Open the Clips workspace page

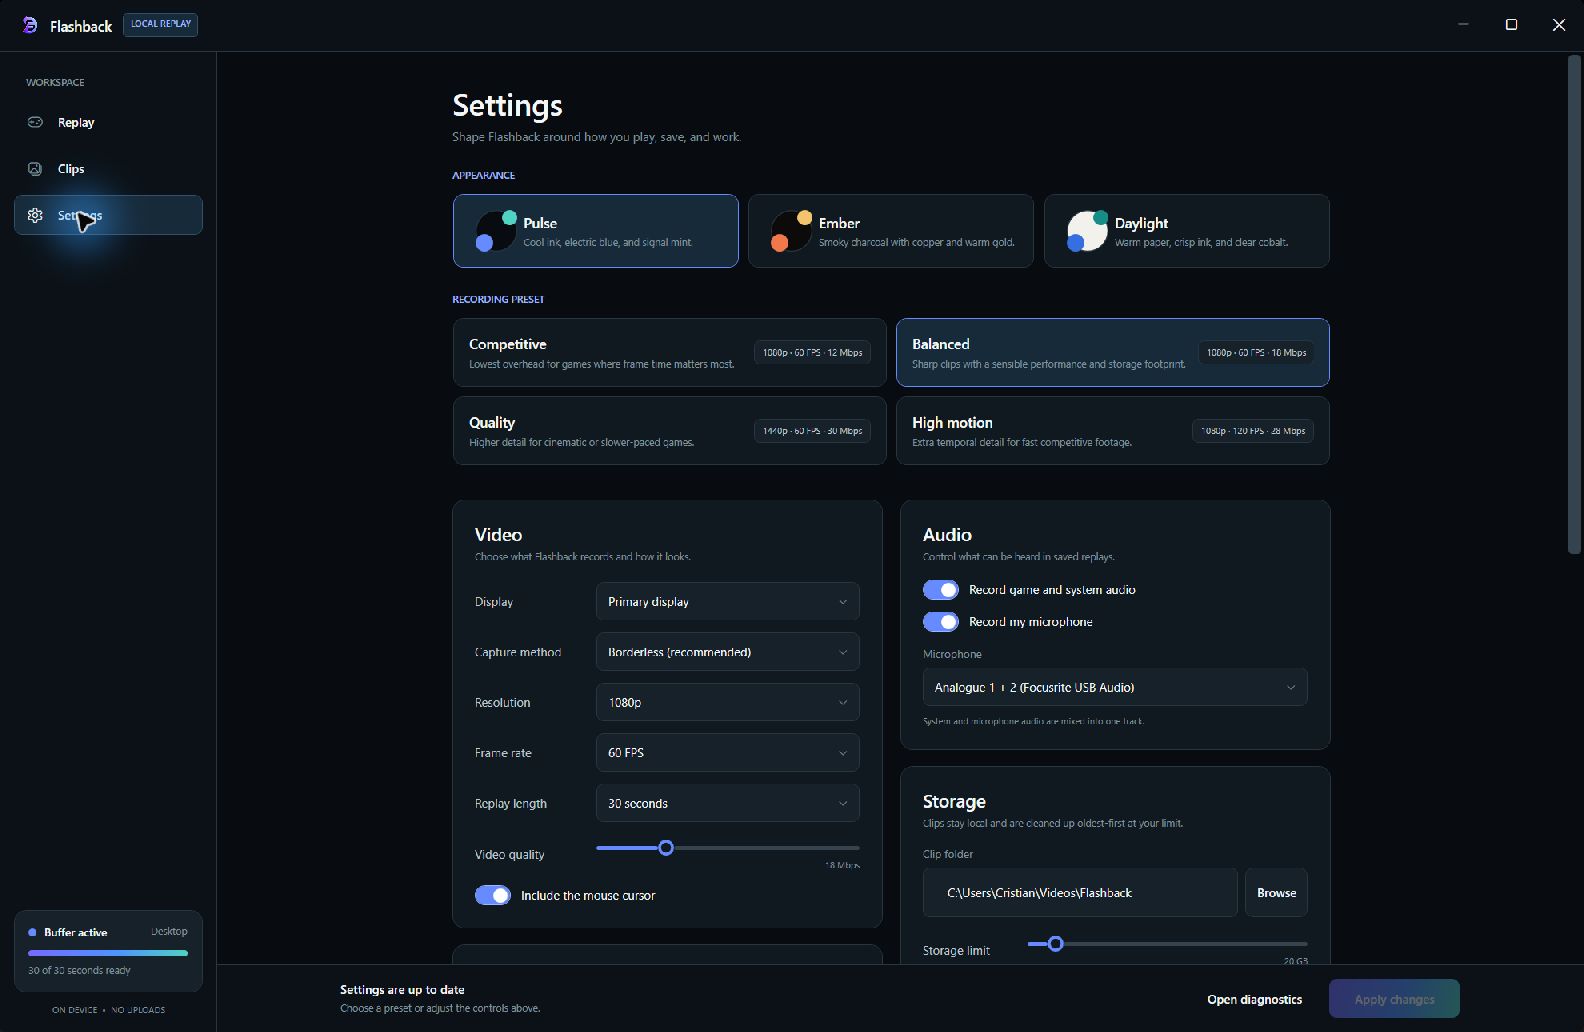(108, 169)
